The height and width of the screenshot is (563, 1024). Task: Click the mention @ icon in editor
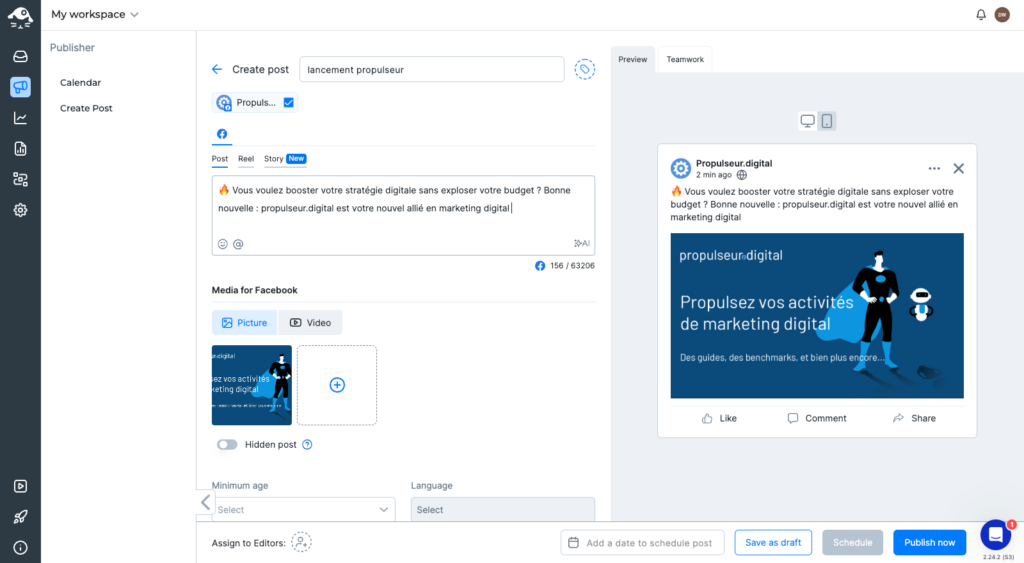pos(238,244)
